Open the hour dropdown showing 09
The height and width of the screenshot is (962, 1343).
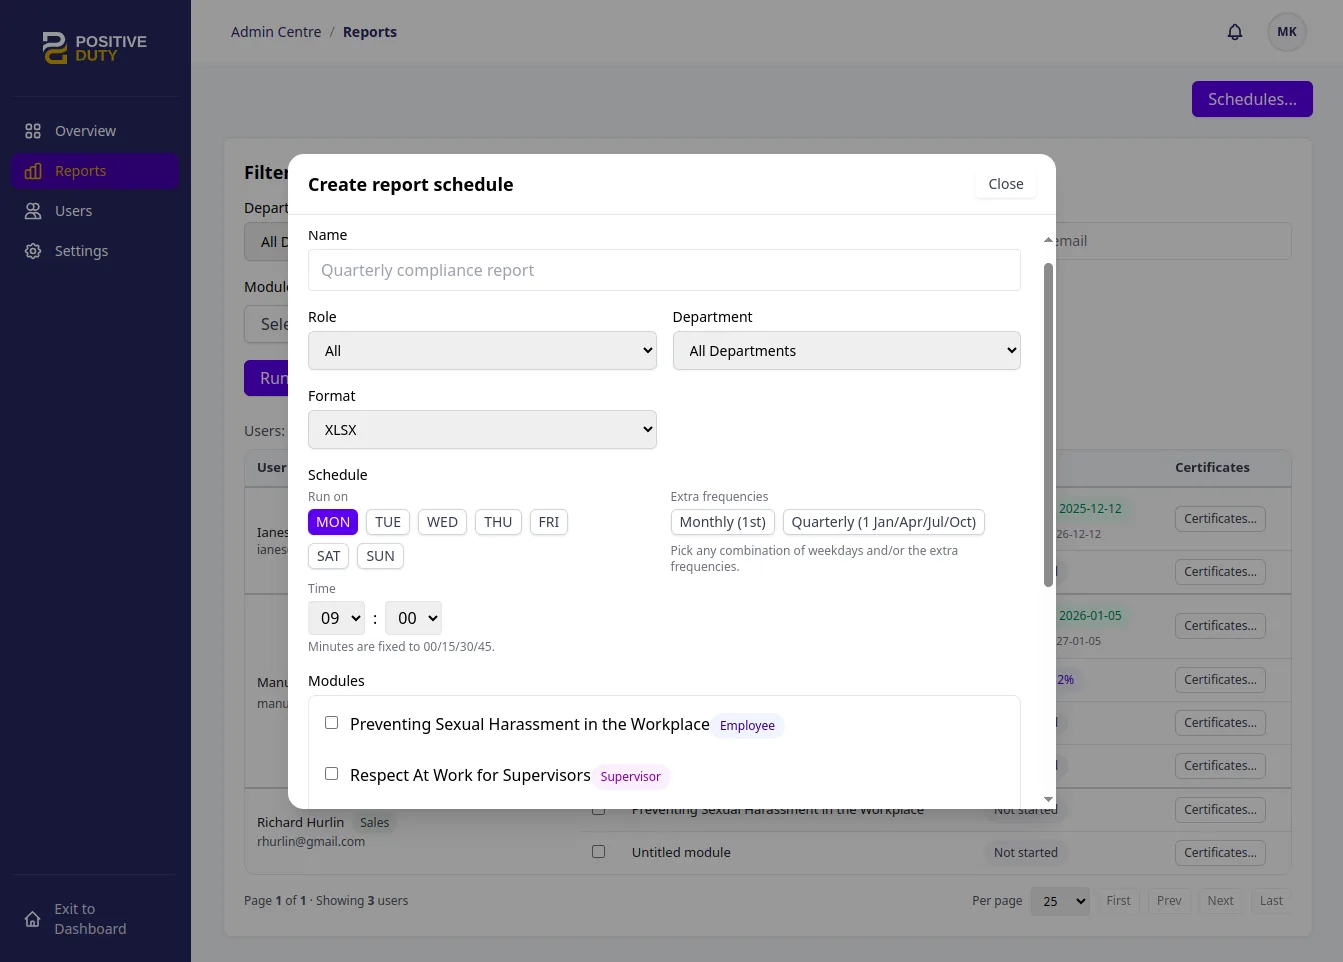click(x=336, y=617)
